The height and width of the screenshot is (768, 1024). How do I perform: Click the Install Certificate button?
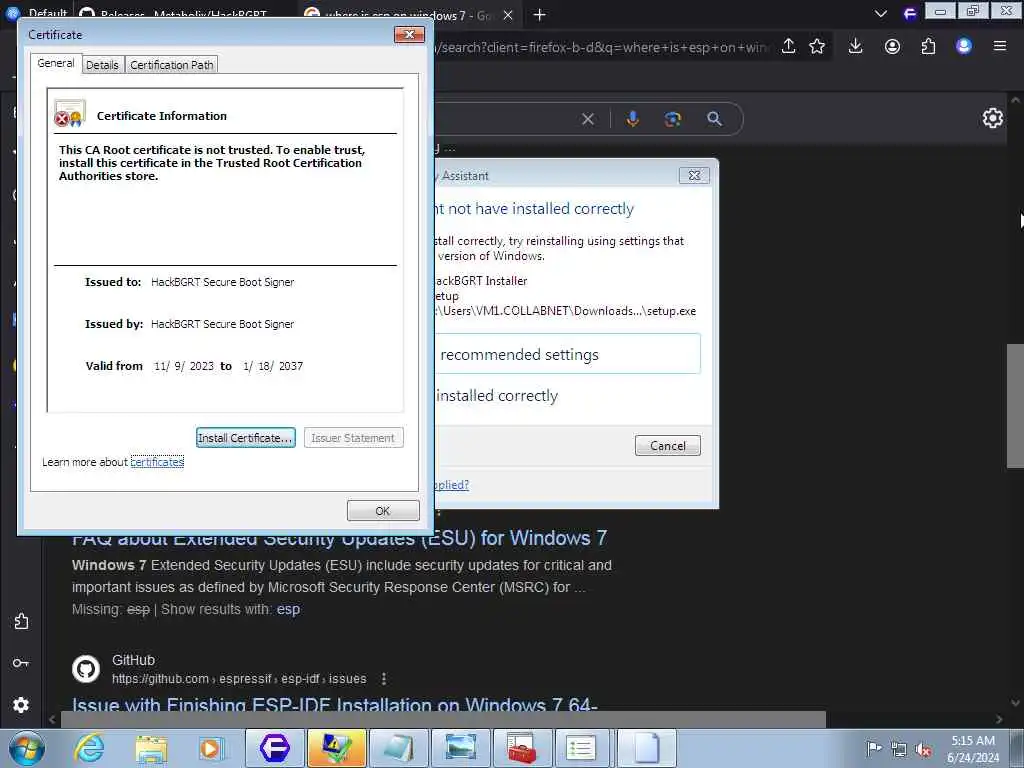(246, 438)
